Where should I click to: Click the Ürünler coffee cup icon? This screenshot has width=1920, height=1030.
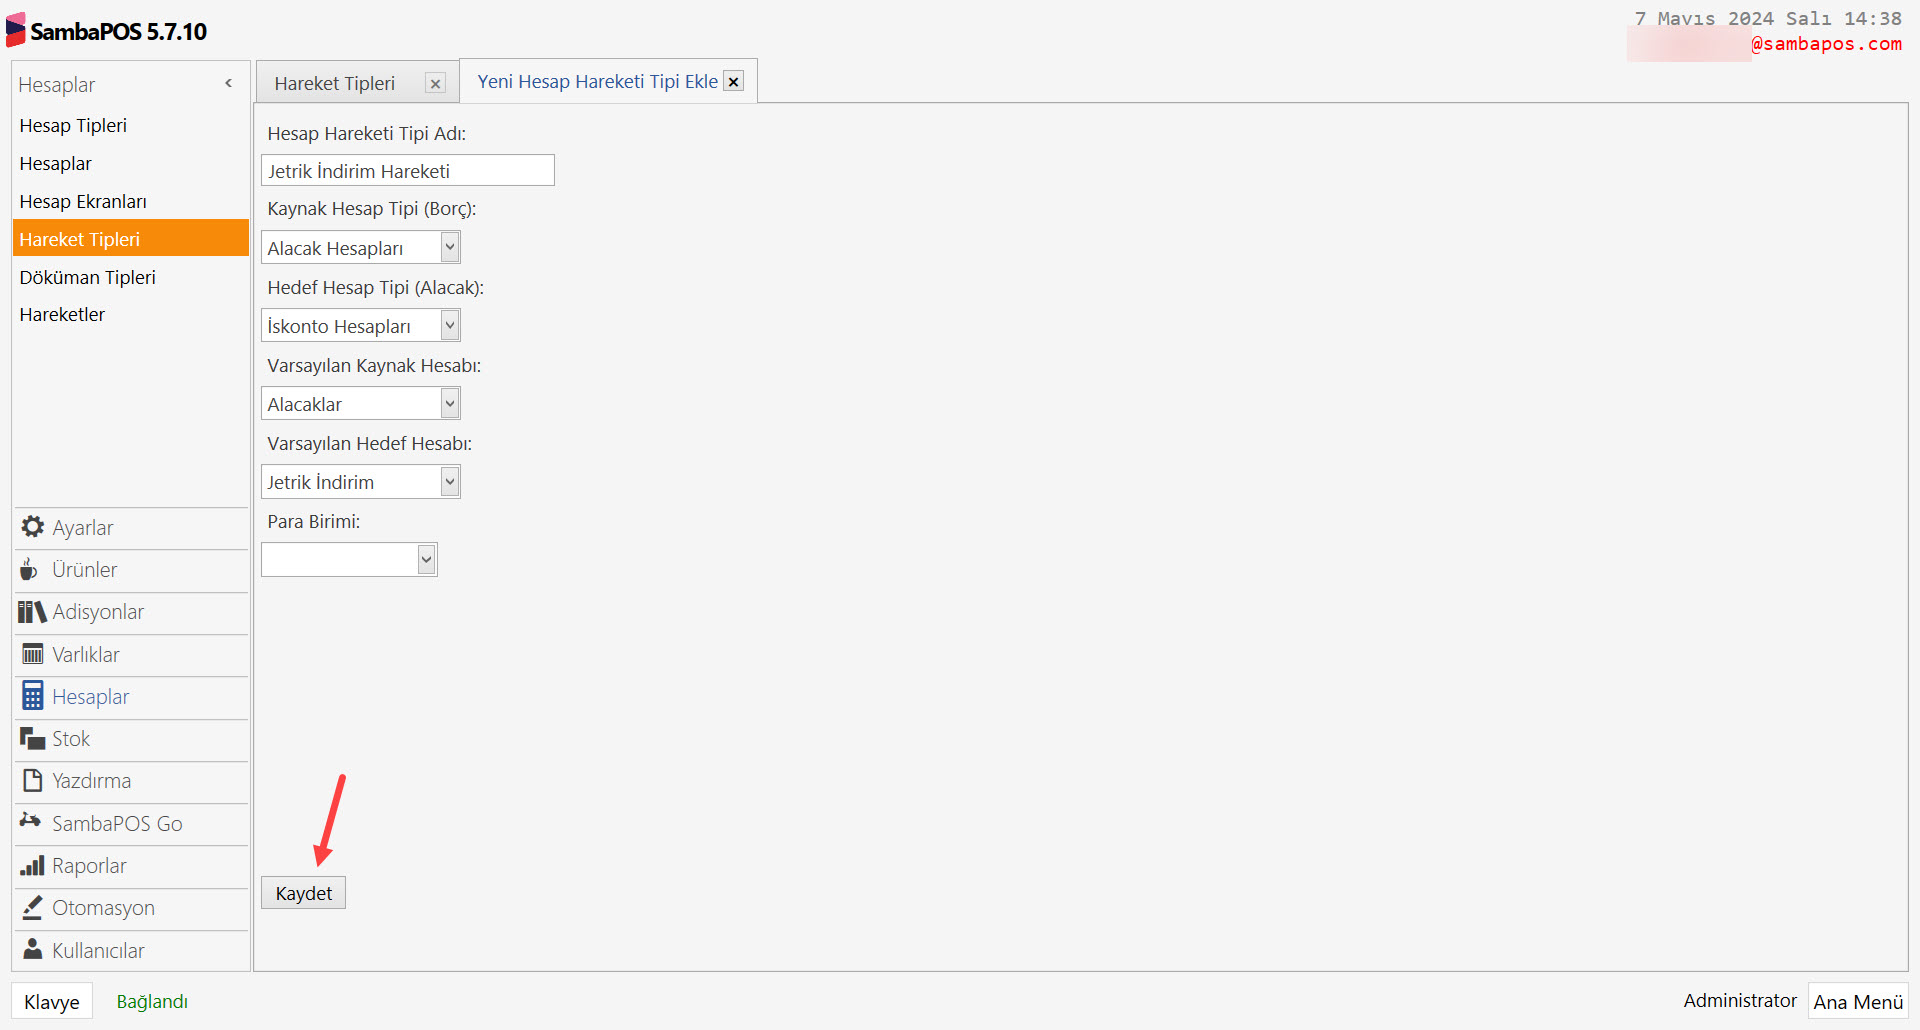tap(30, 570)
